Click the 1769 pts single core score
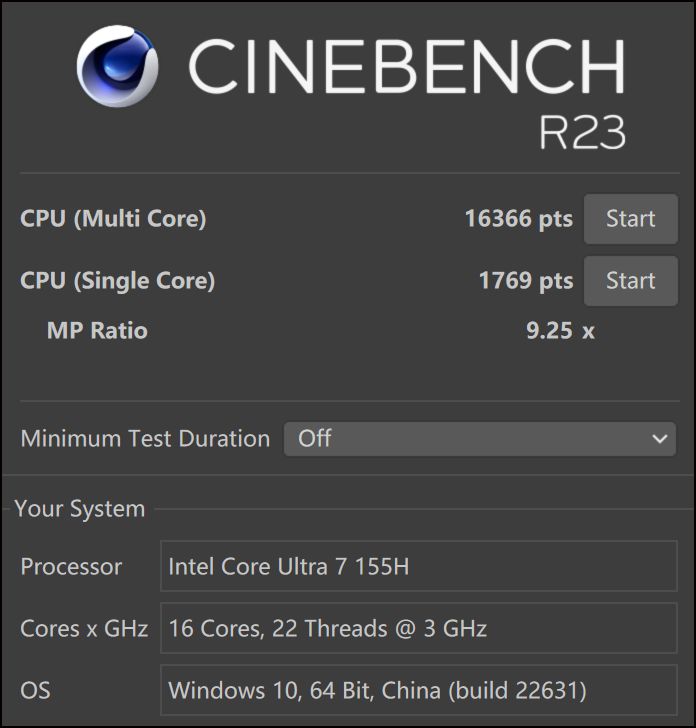The width and height of the screenshot is (696, 728). tap(525, 281)
